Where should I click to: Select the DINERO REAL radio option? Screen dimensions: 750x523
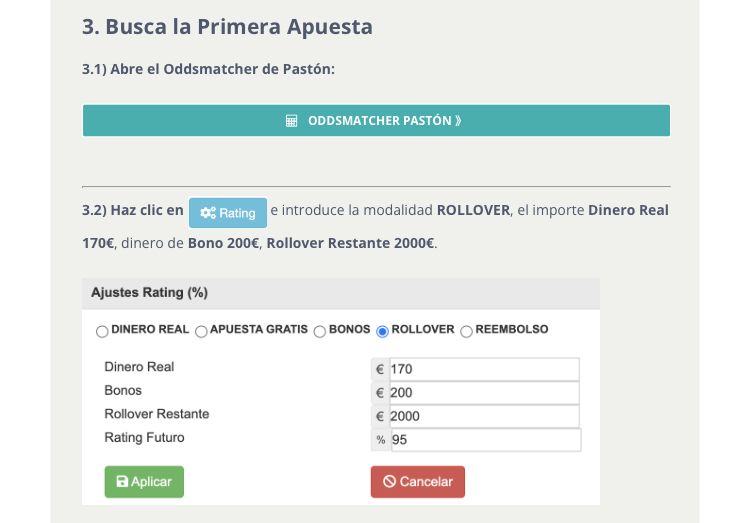pyautogui.click(x=102, y=331)
